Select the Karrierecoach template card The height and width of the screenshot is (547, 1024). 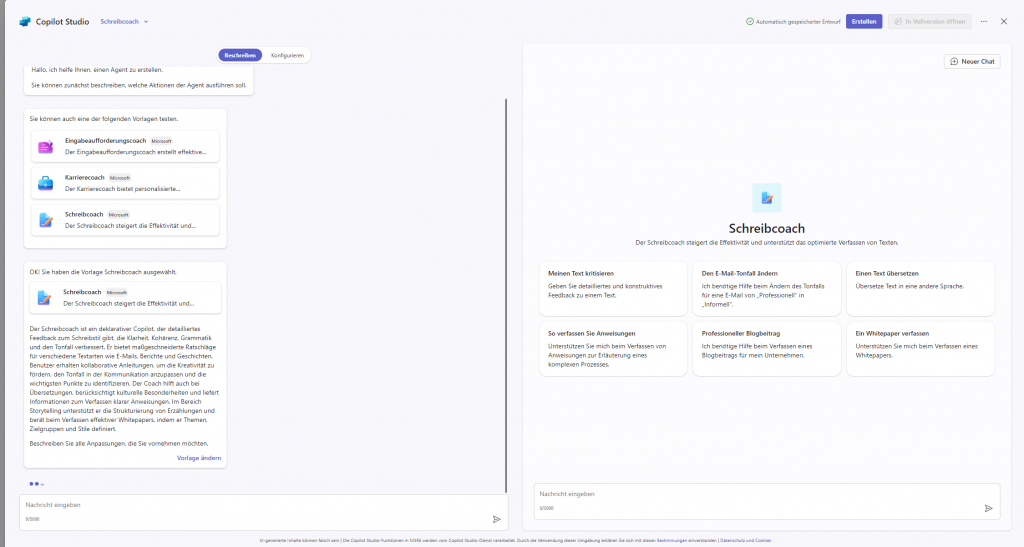125,183
